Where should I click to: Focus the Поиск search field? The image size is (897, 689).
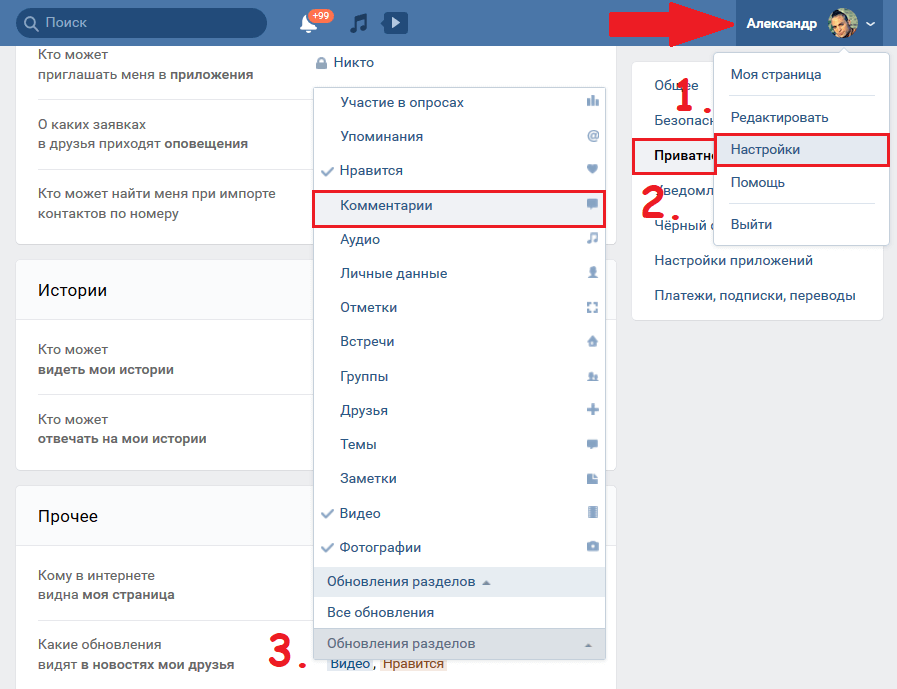click(141, 23)
